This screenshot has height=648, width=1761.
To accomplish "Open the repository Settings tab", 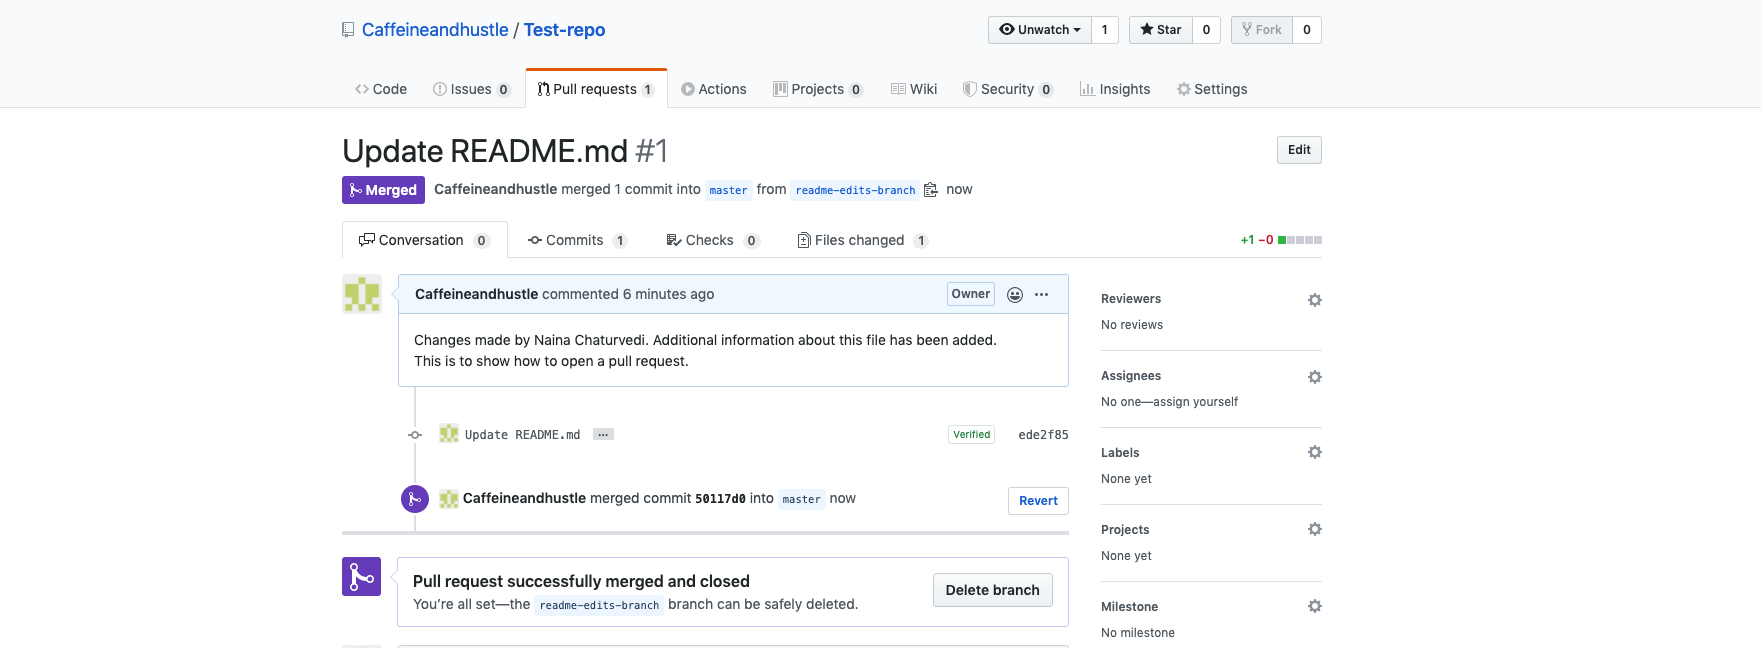I will coord(1212,89).
